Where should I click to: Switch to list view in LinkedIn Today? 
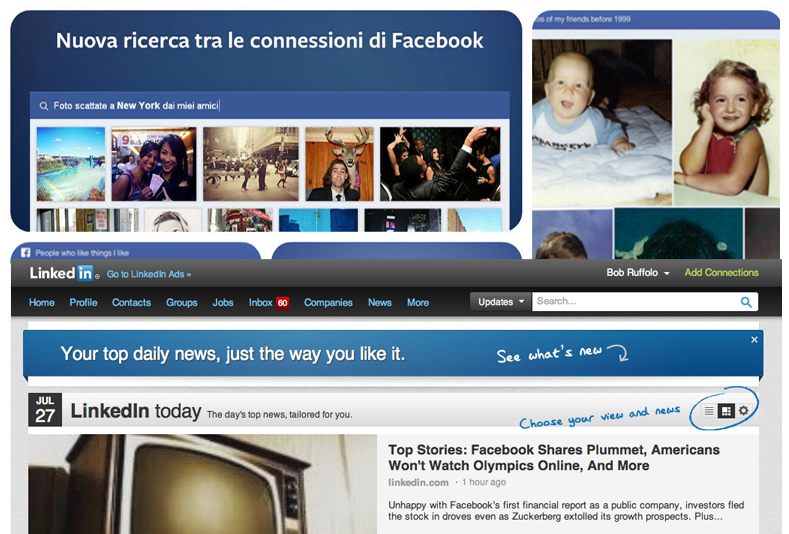click(x=709, y=411)
